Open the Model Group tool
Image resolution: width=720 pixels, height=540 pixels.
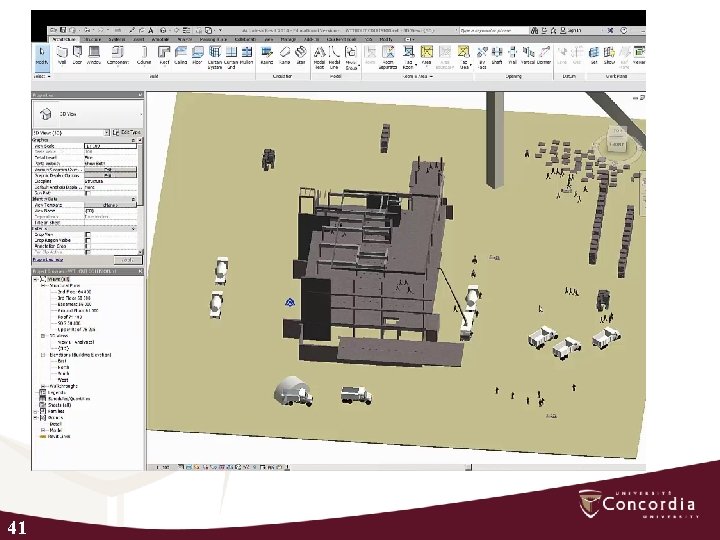pos(351,57)
